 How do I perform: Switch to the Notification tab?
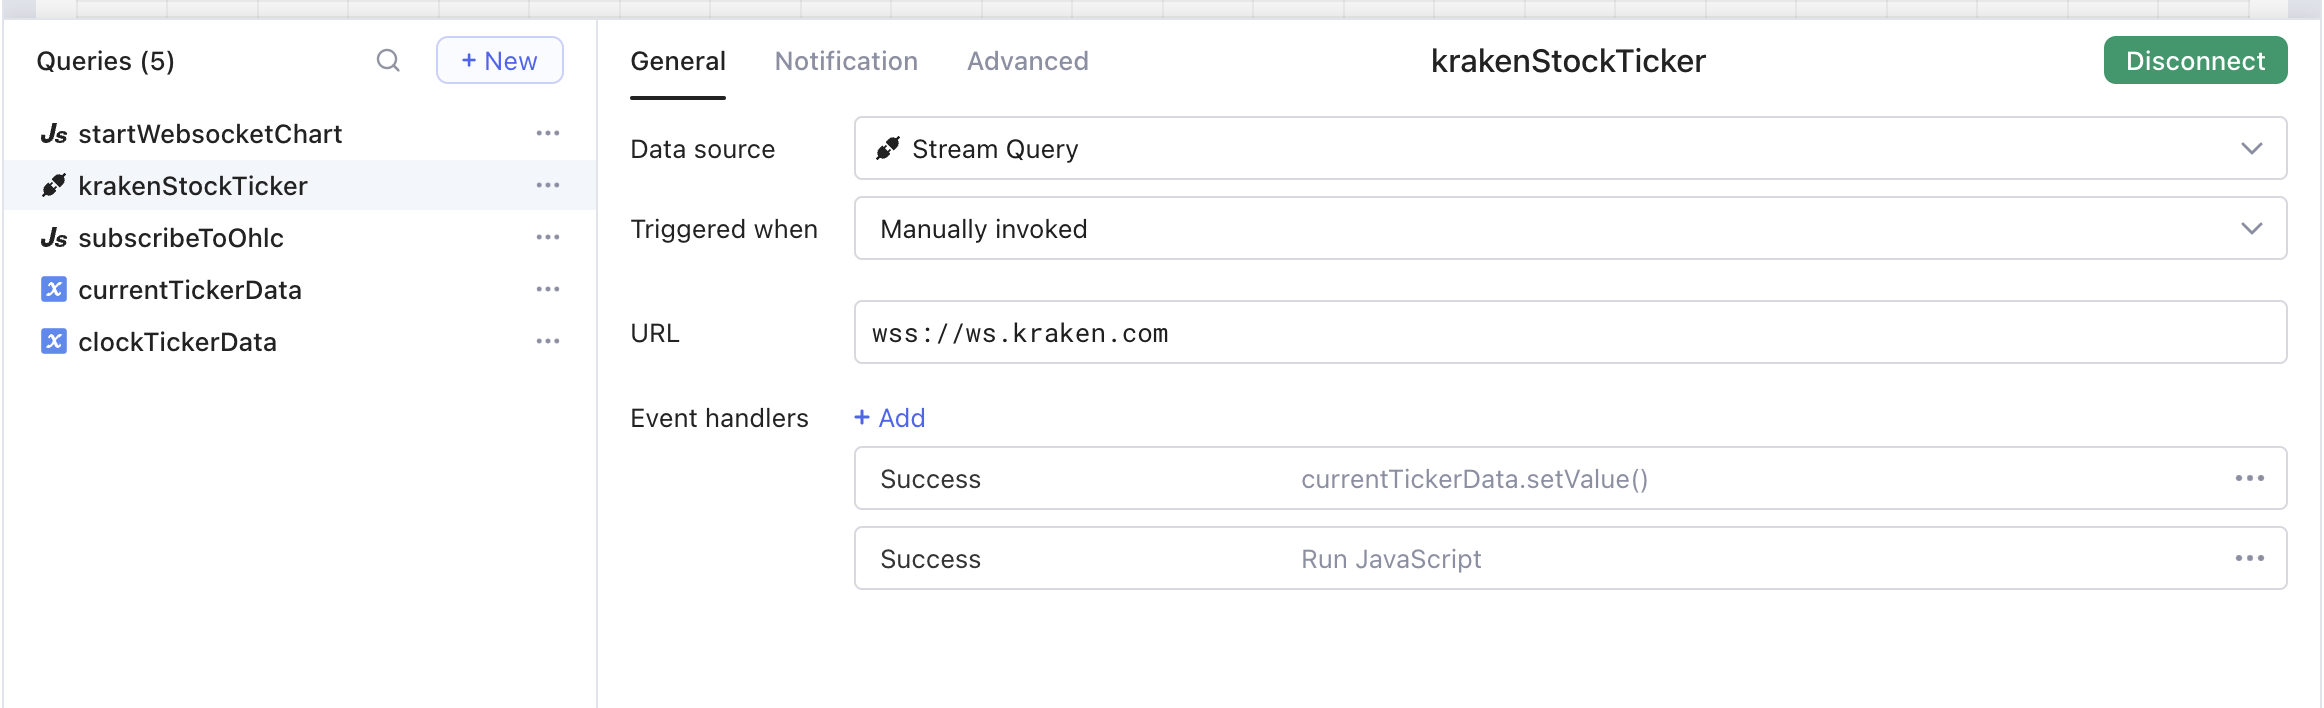pyautogui.click(x=846, y=62)
